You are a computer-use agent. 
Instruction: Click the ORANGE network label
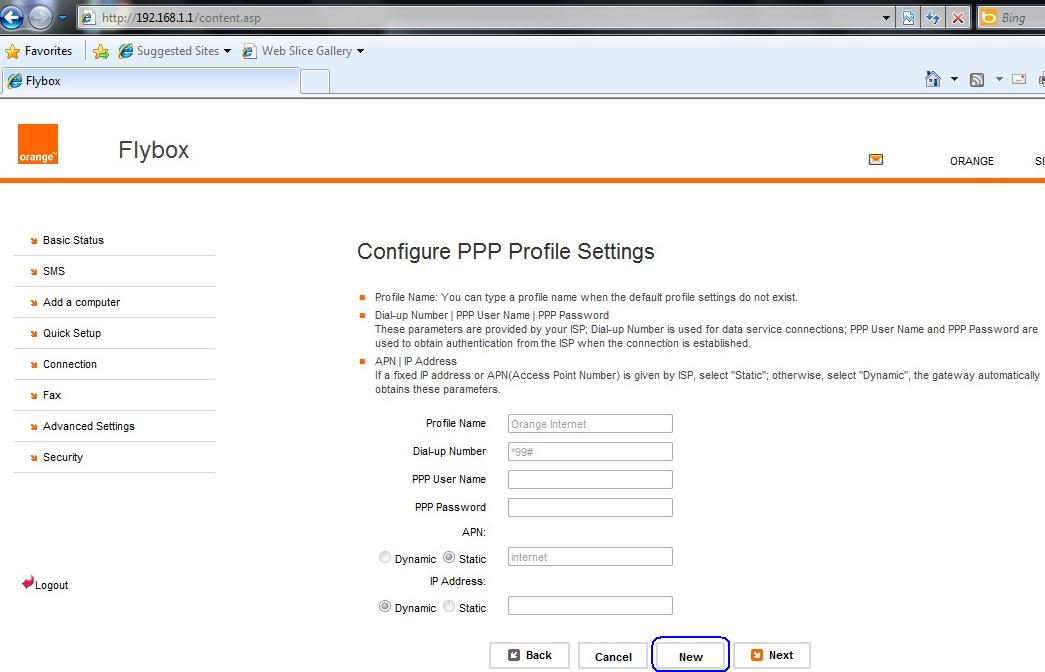tap(972, 161)
